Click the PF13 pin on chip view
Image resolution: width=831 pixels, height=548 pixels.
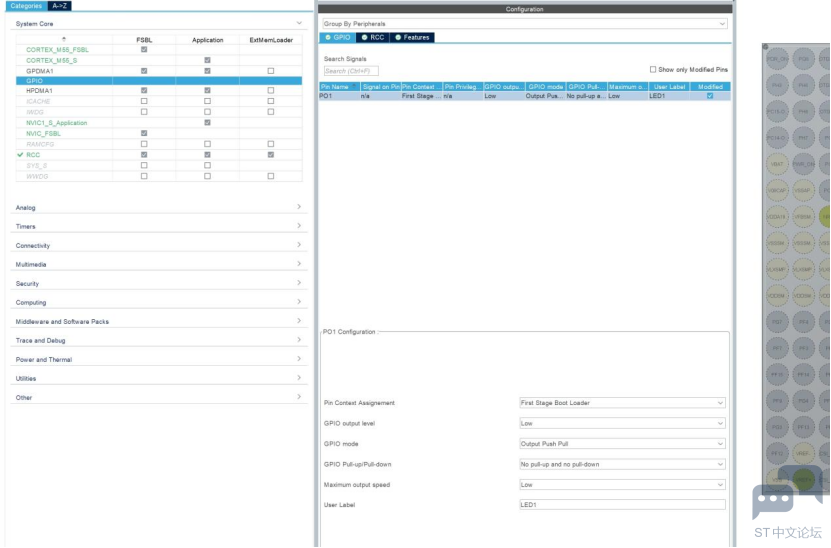click(x=803, y=427)
